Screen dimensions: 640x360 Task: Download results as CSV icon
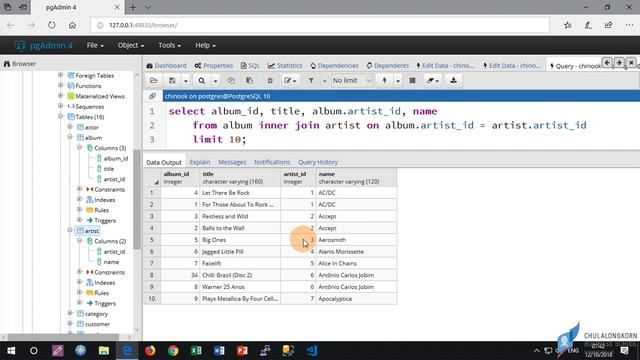(453, 81)
